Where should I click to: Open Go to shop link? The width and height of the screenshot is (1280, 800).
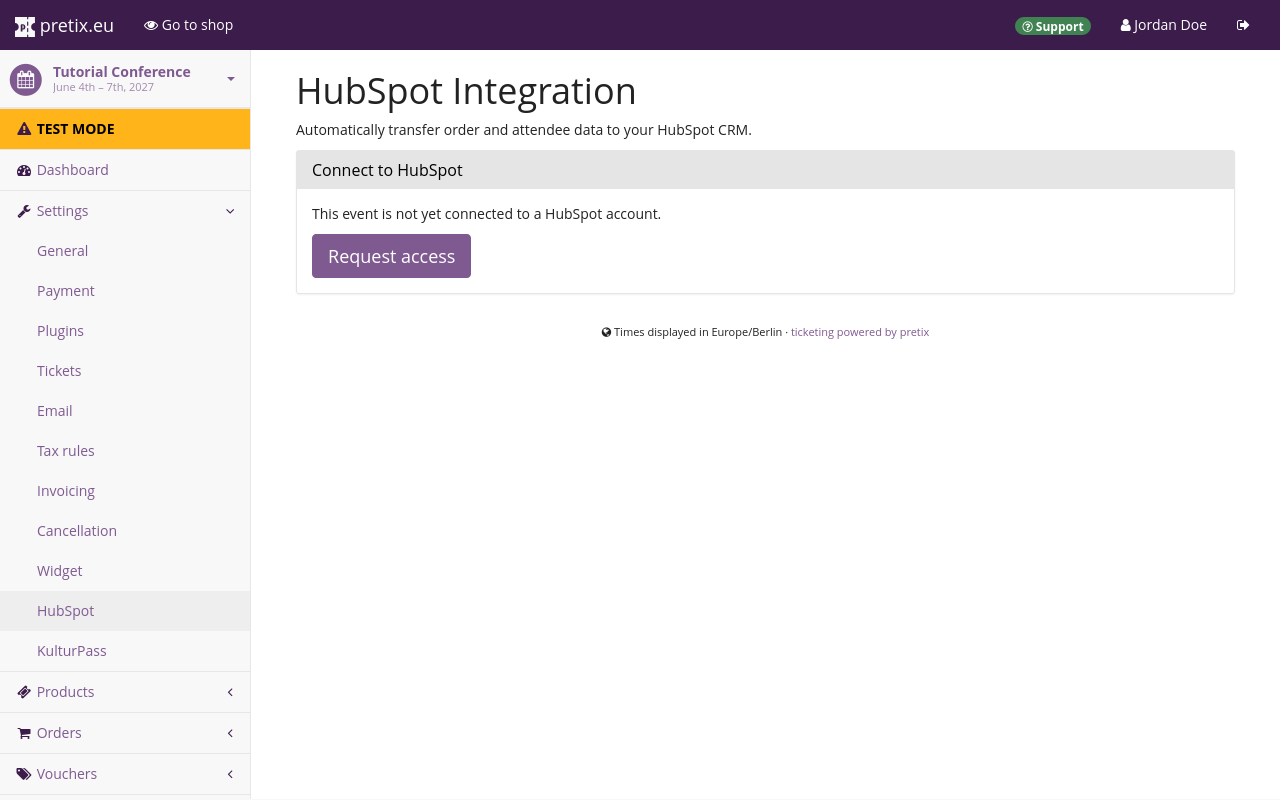[x=189, y=25]
